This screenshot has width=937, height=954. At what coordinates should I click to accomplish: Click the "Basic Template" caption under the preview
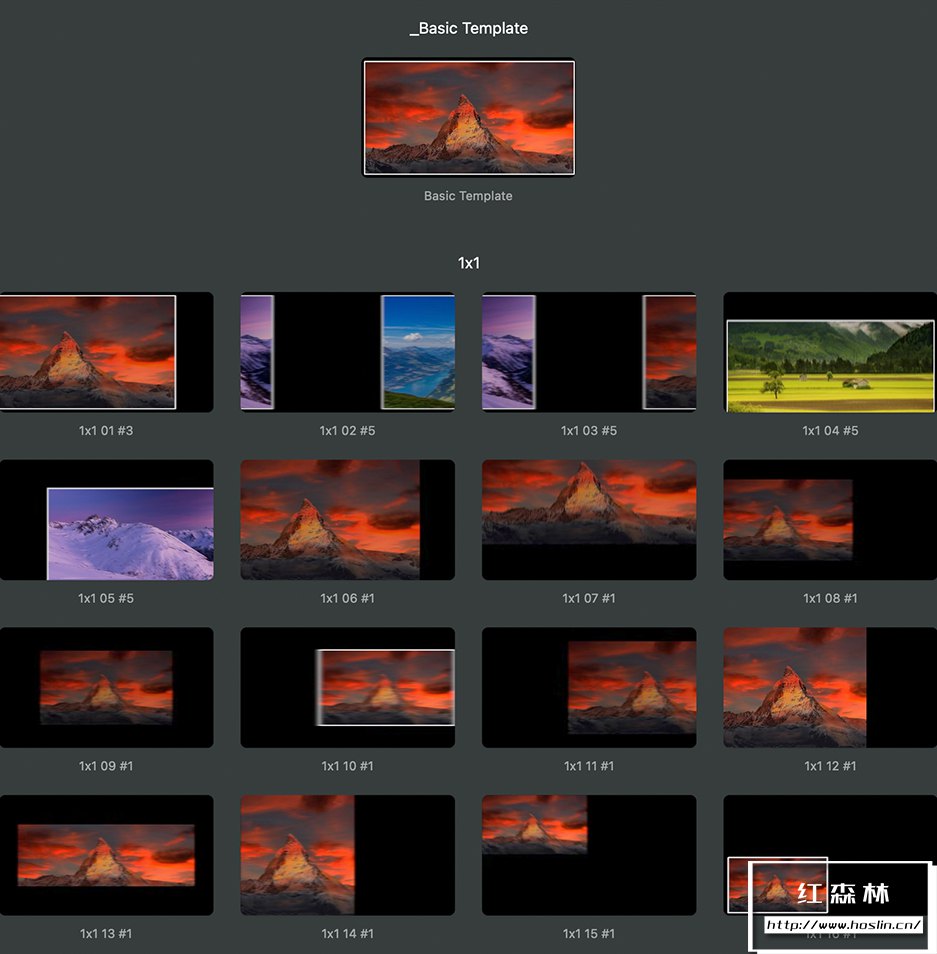click(468, 196)
